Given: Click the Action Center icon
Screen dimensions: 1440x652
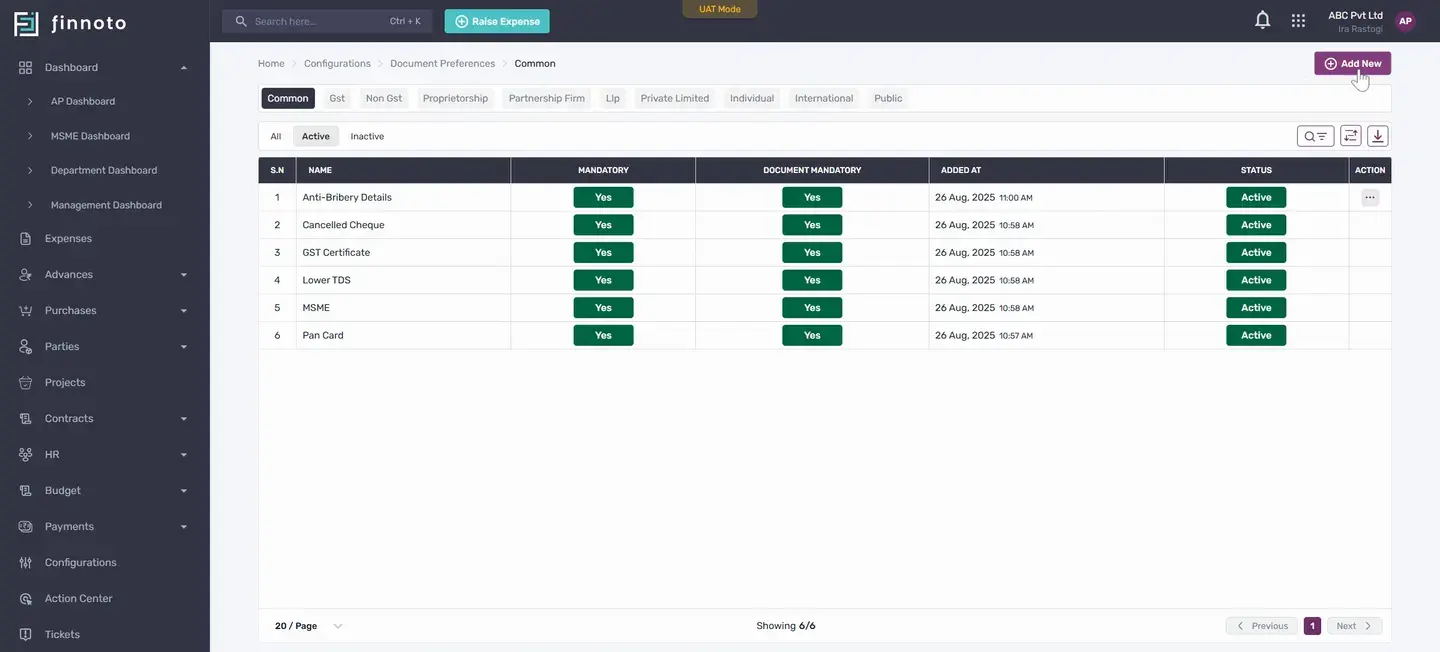Looking at the screenshot, I should (26, 598).
